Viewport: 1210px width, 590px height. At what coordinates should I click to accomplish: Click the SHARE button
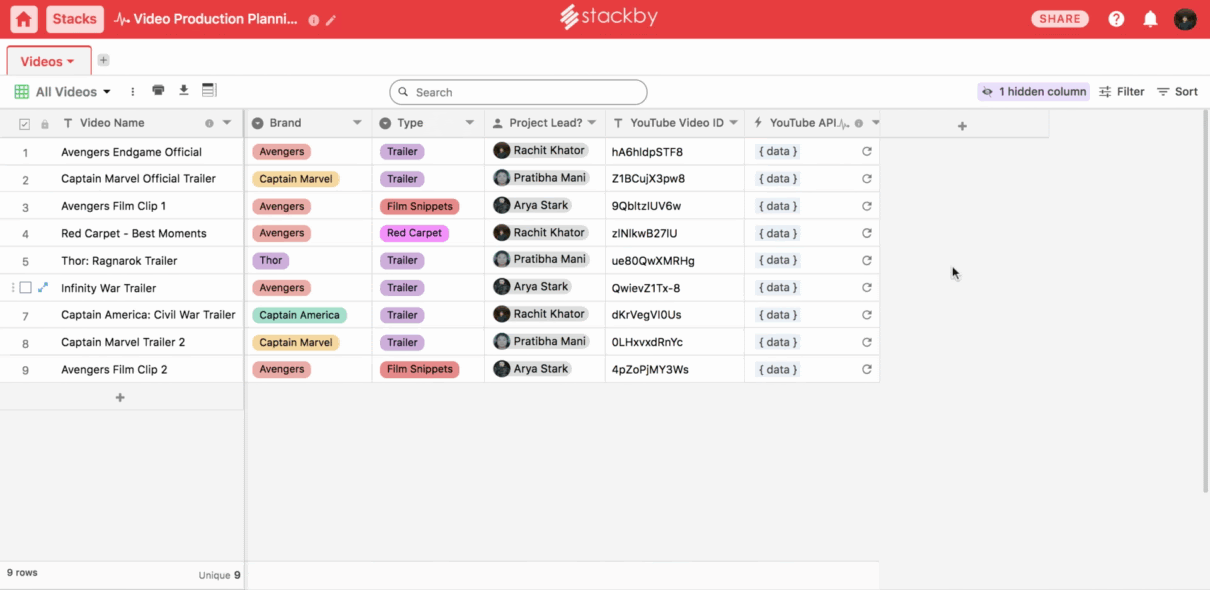1060,19
